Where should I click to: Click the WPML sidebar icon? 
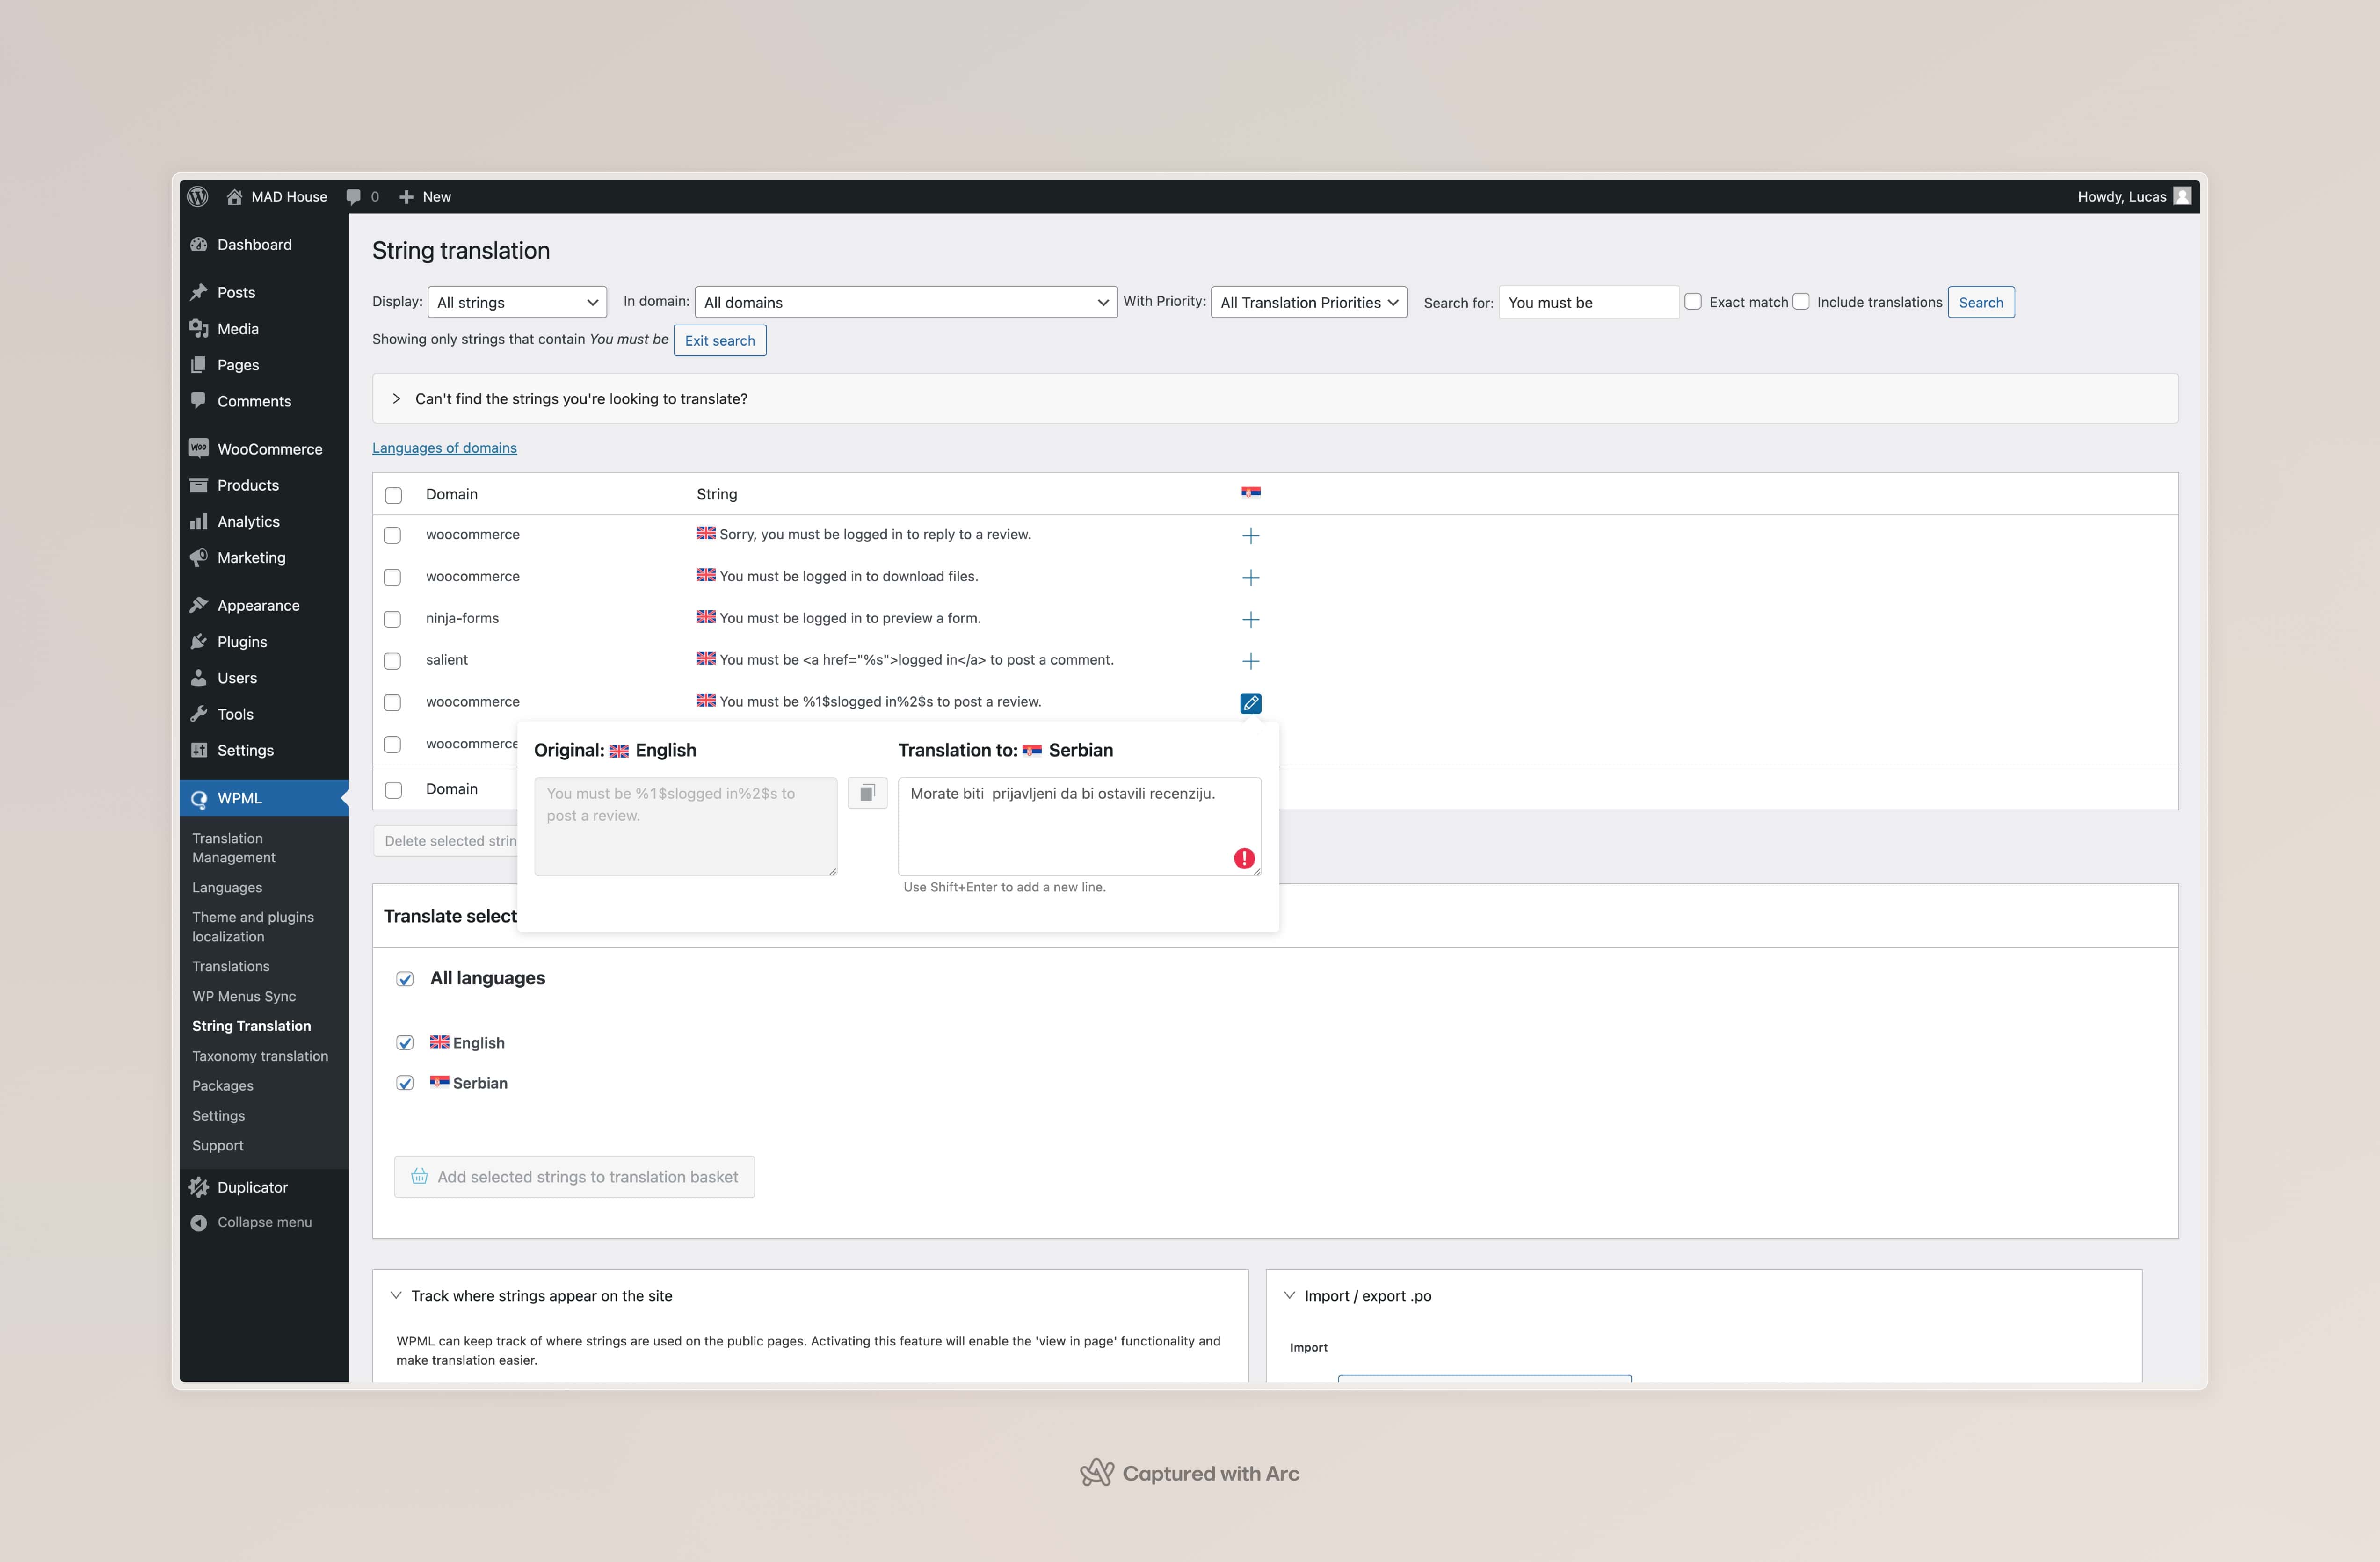(x=198, y=798)
